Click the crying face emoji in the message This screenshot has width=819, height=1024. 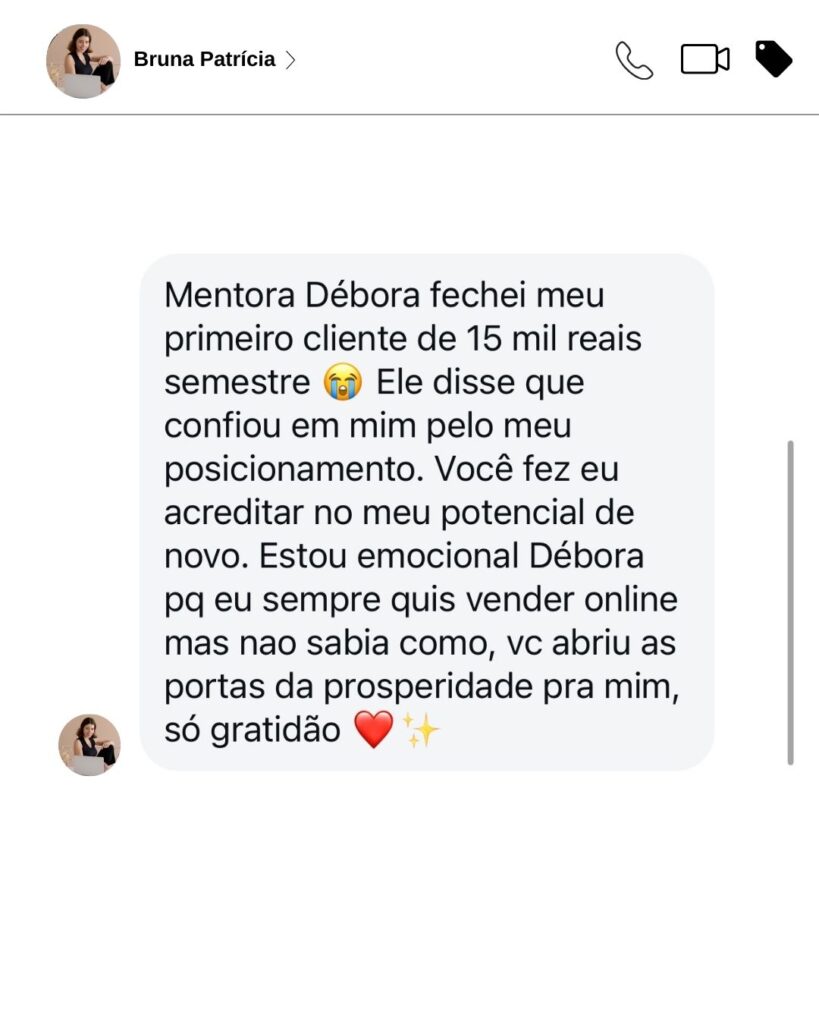tap(342, 384)
